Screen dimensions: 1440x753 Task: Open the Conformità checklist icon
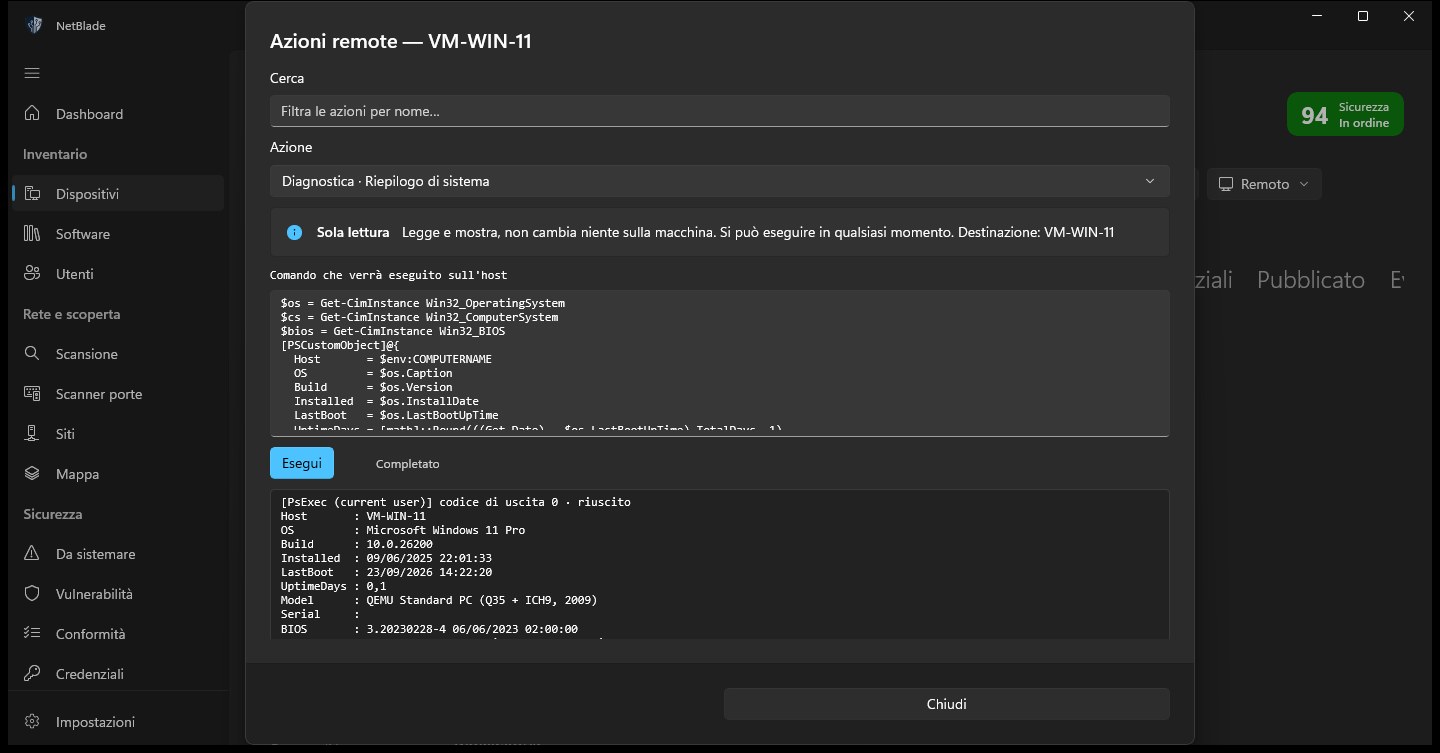32,633
